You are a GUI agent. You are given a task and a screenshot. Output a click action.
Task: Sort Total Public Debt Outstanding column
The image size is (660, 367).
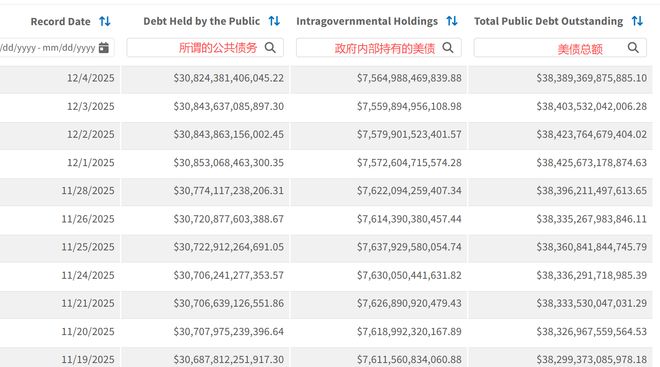click(637, 21)
